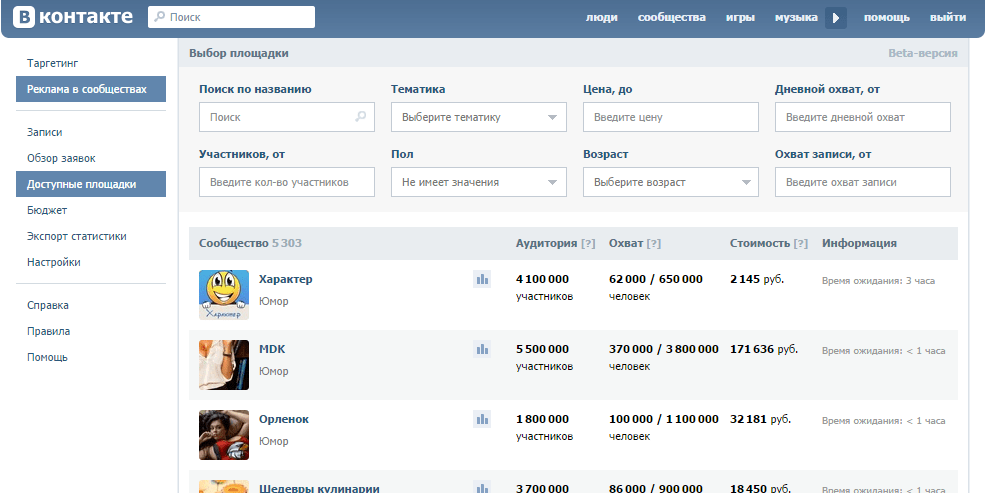Click Время ожидания: 3 часа text
The height and width of the screenshot is (493, 985).
click(878, 281)
